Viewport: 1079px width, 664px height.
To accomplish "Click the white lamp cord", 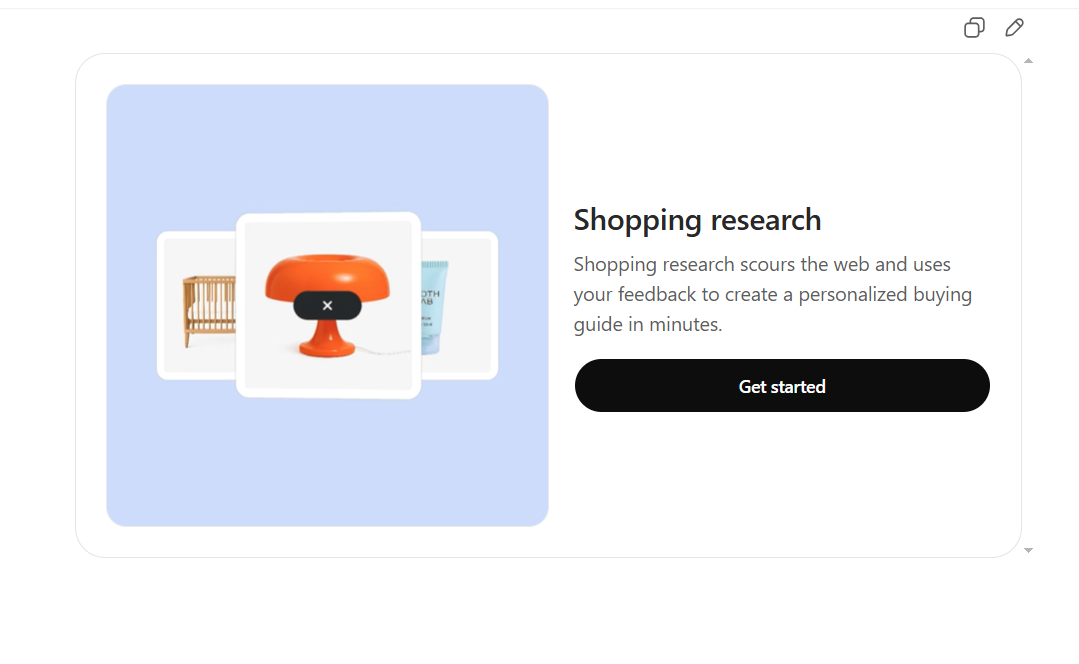I will [x=385, y=352].
